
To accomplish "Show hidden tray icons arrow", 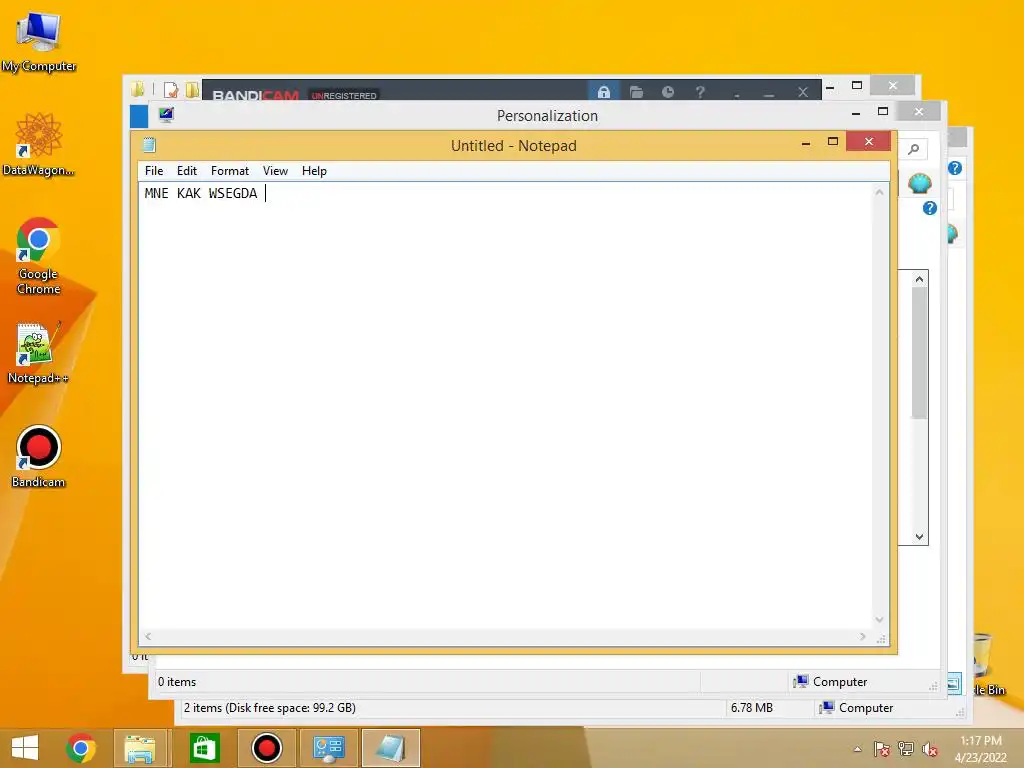I will point(857,749).
